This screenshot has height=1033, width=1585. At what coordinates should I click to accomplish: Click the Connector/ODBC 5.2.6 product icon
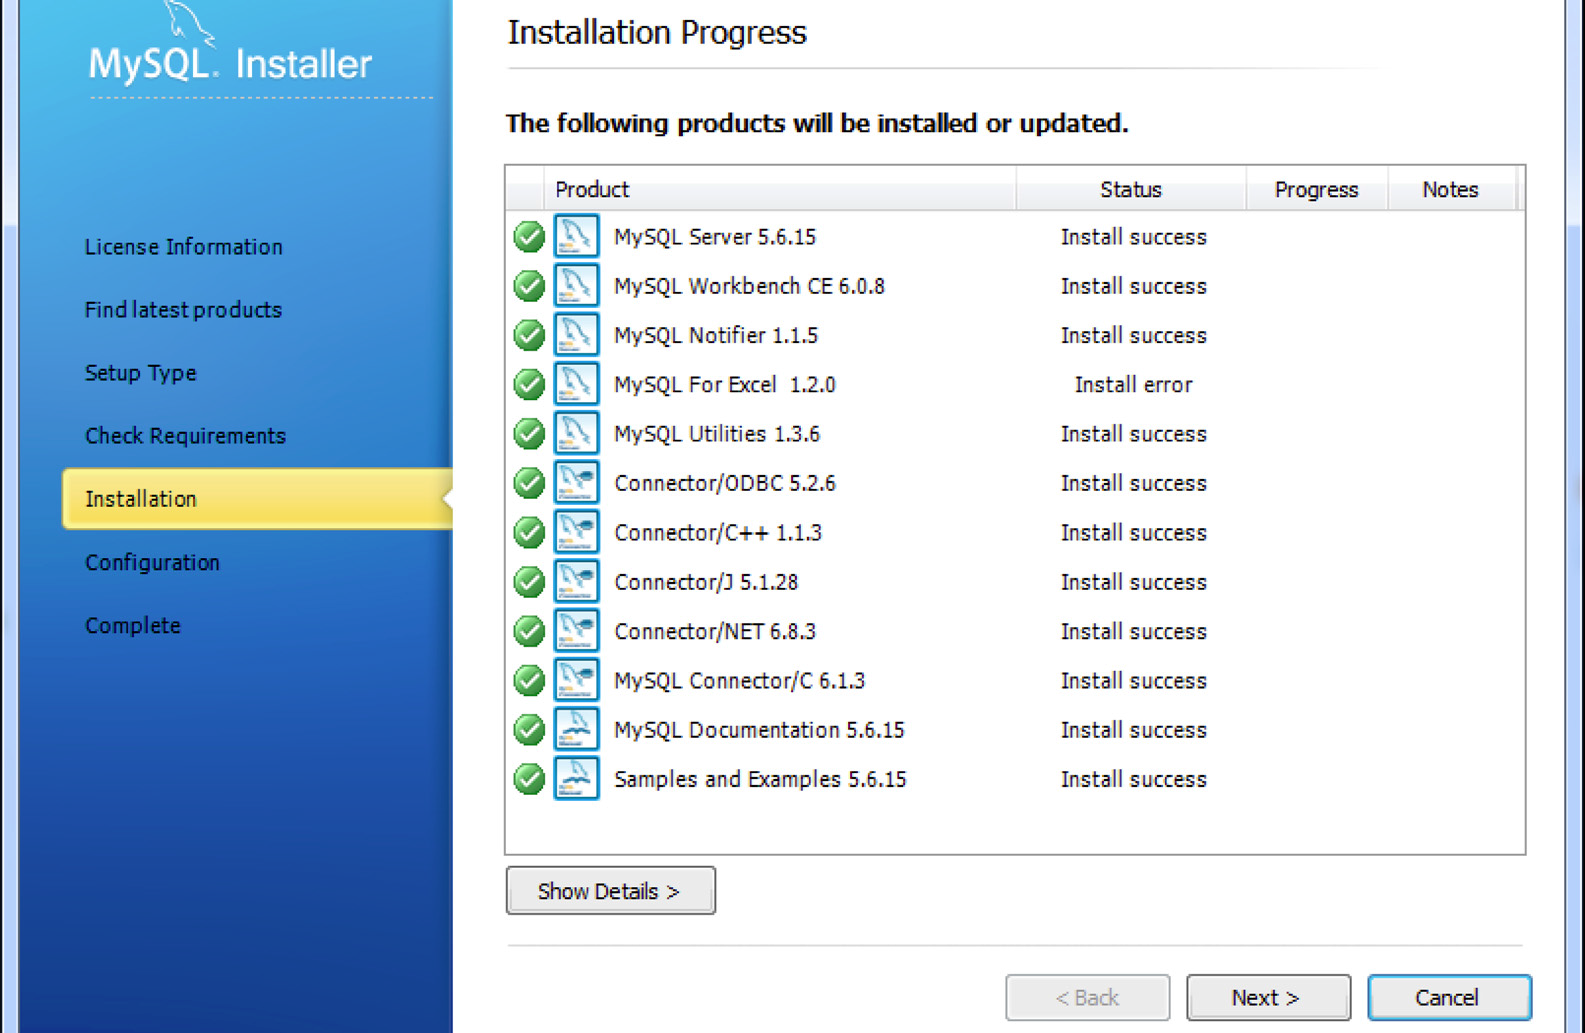click(x=576, y=483)
